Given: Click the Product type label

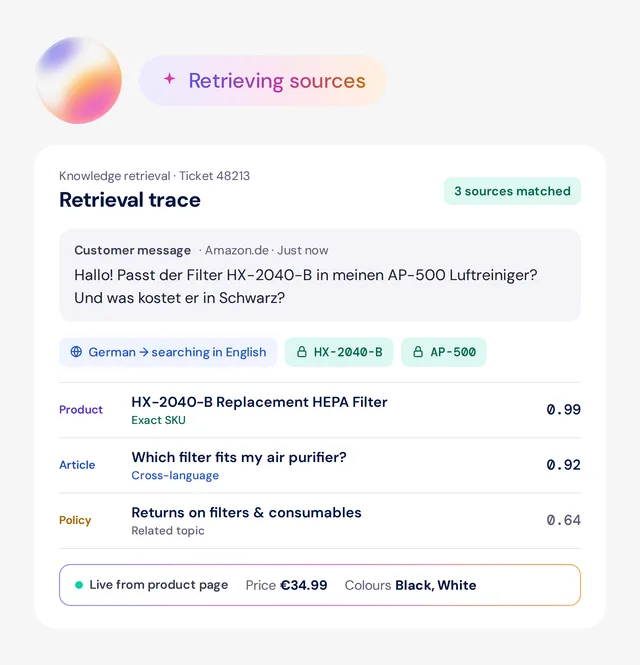Looking at the screenshot, I should pos(81,410).
